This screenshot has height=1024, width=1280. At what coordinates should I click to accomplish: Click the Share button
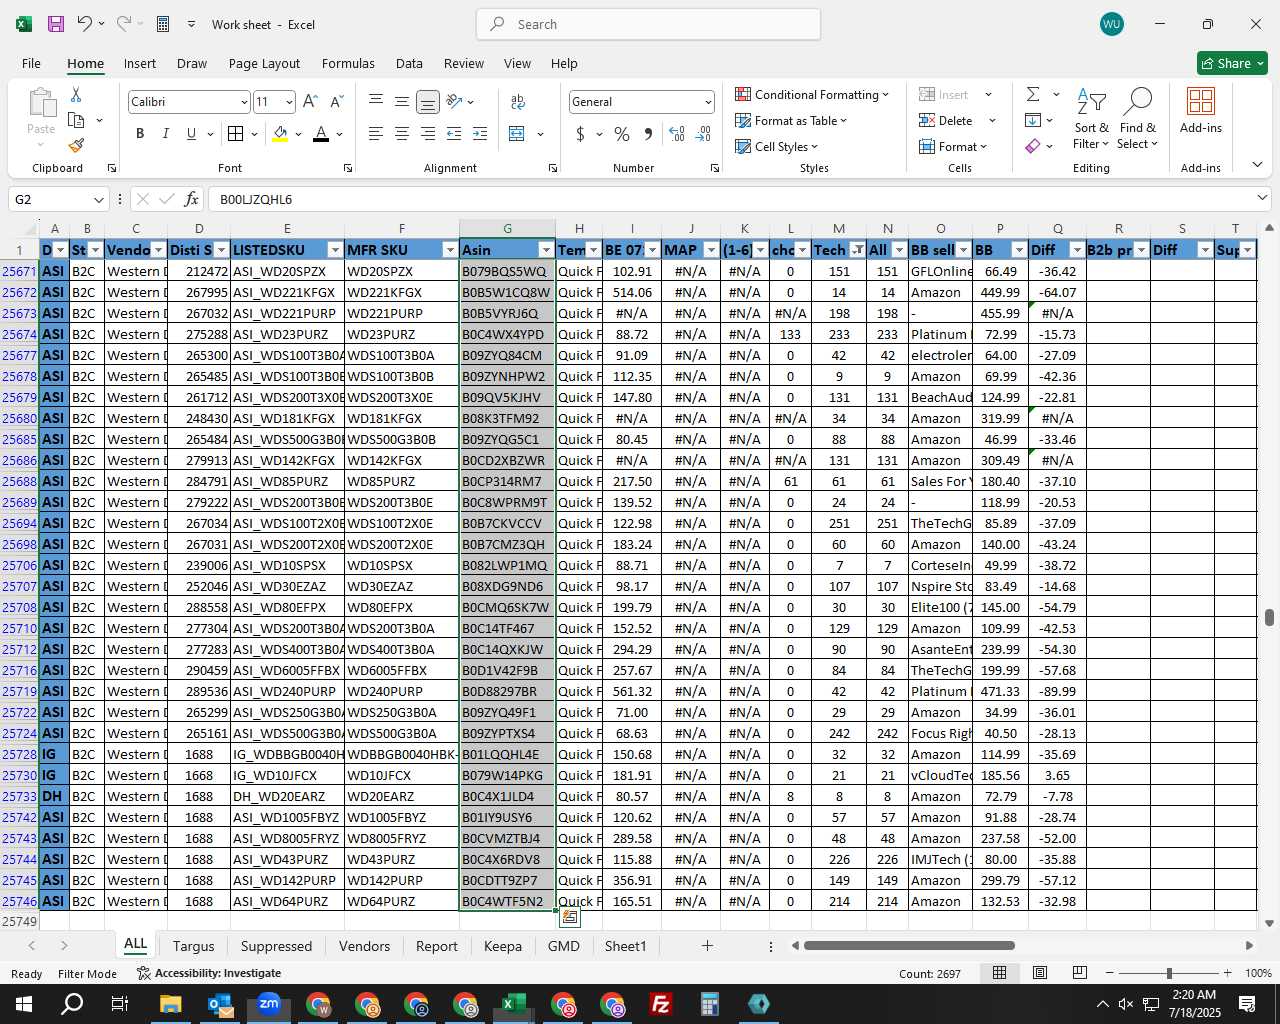(x=1232, y=63)
